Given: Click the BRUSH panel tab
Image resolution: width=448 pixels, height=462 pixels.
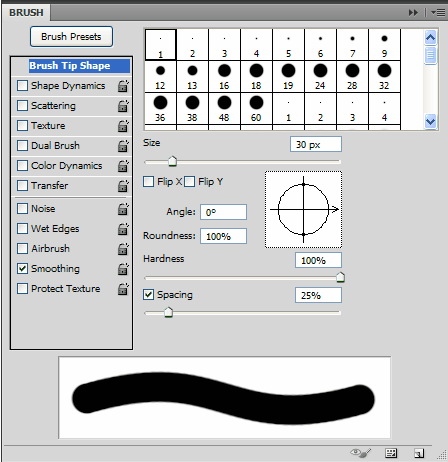Looking at the screenshot, I should (26, 13).
